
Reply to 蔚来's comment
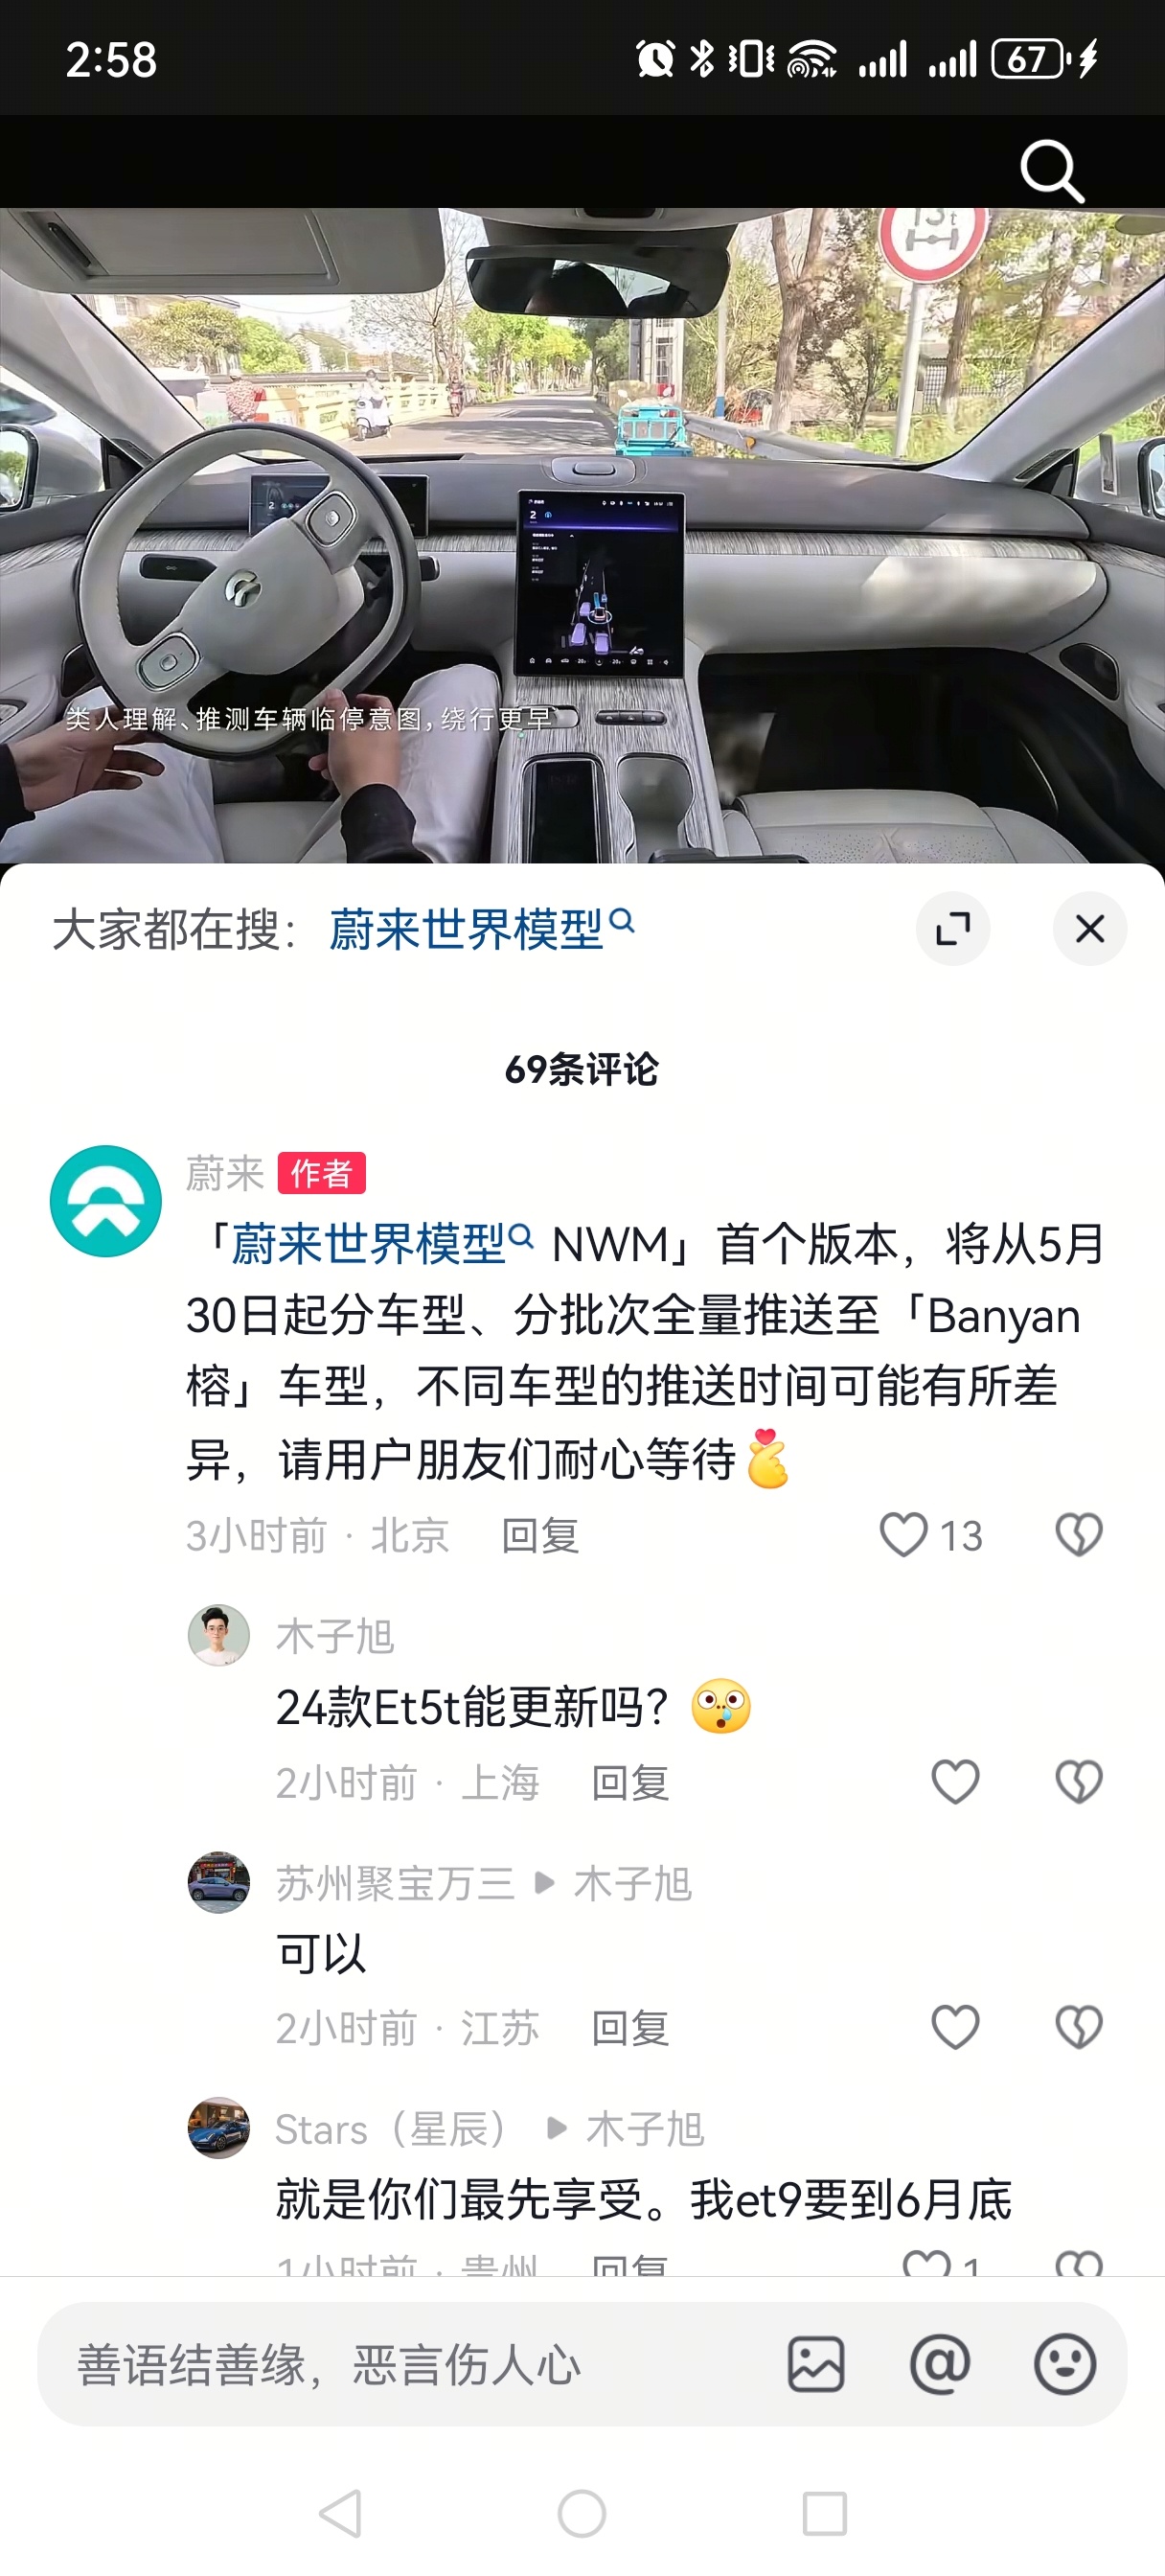[x=540, y=1535]
